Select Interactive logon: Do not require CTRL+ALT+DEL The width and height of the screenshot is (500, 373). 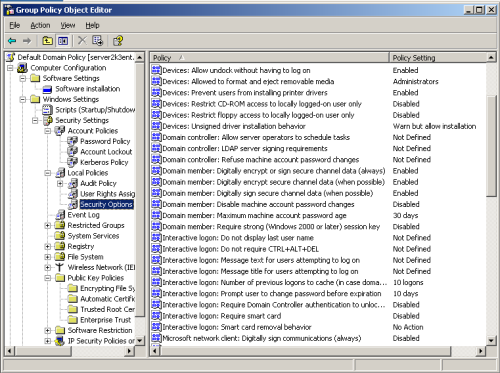pyautogui.click(x=240, y=249)
